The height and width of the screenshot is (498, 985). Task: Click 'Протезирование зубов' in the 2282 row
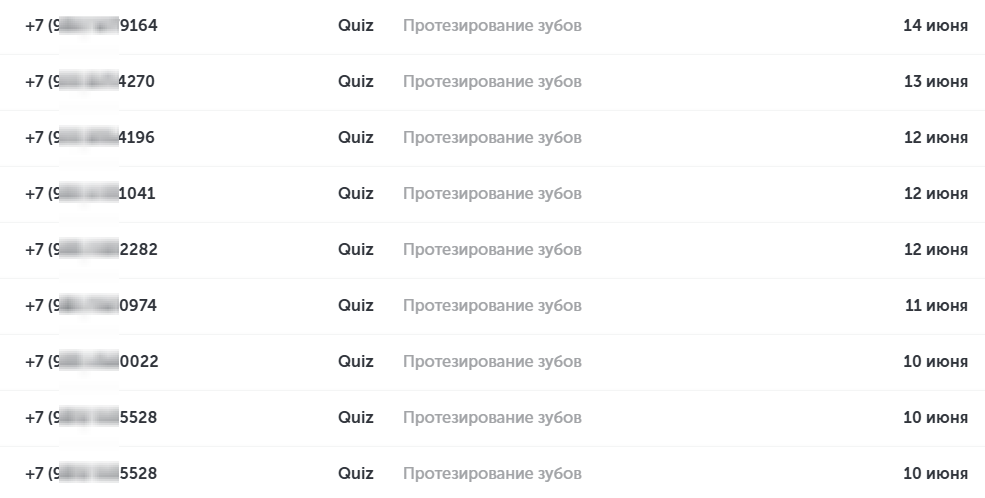pyautogui.click(x=492, y=250)
